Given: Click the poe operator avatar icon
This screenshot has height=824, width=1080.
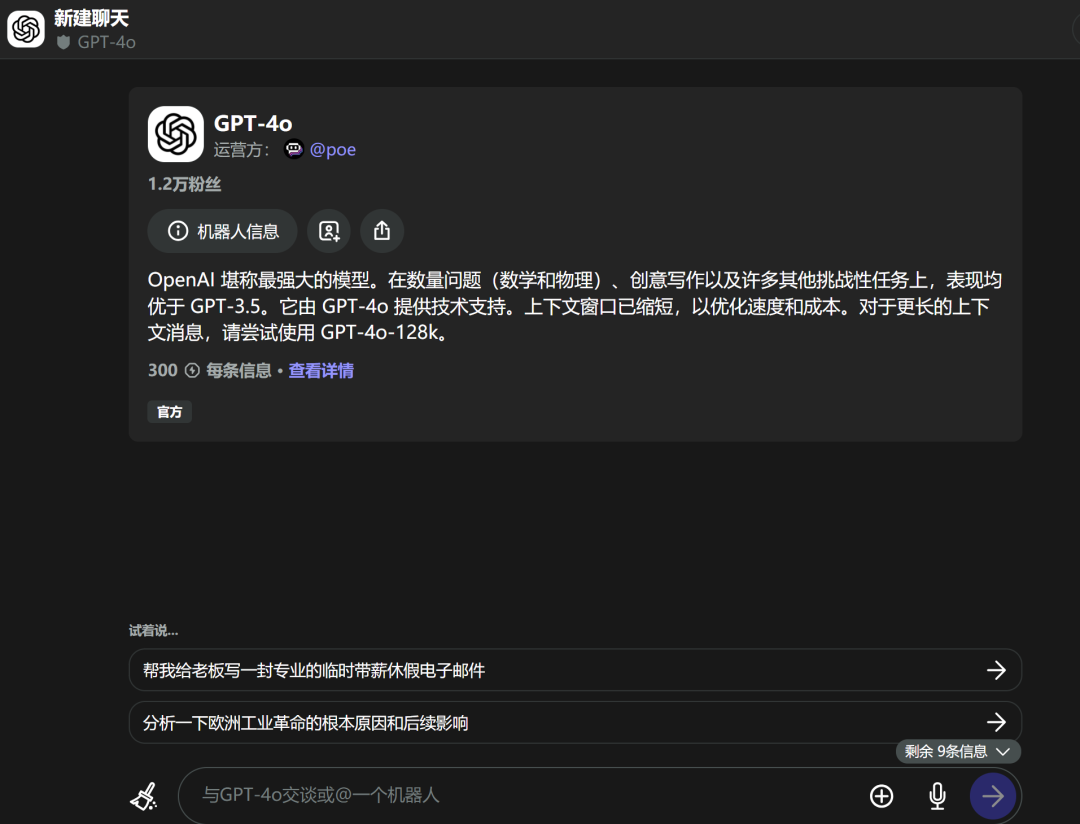Looking at the screenshot, I should 294,150.
